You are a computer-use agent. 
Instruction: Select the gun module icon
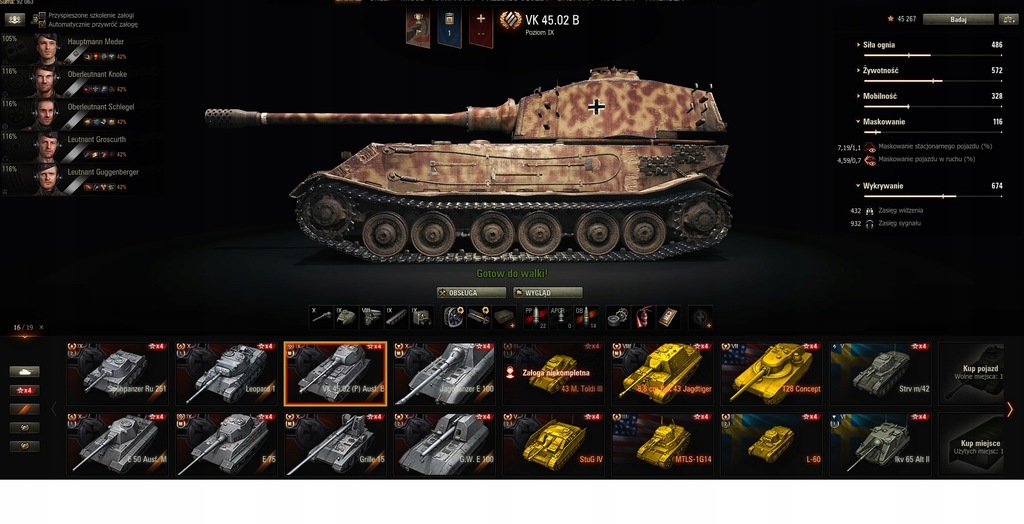(321, 317)
